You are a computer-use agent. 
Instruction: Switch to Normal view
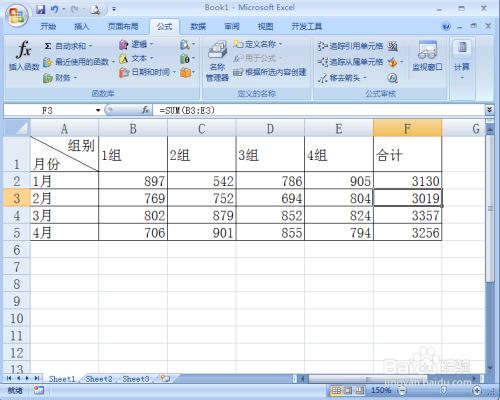[x=336, y=390]
